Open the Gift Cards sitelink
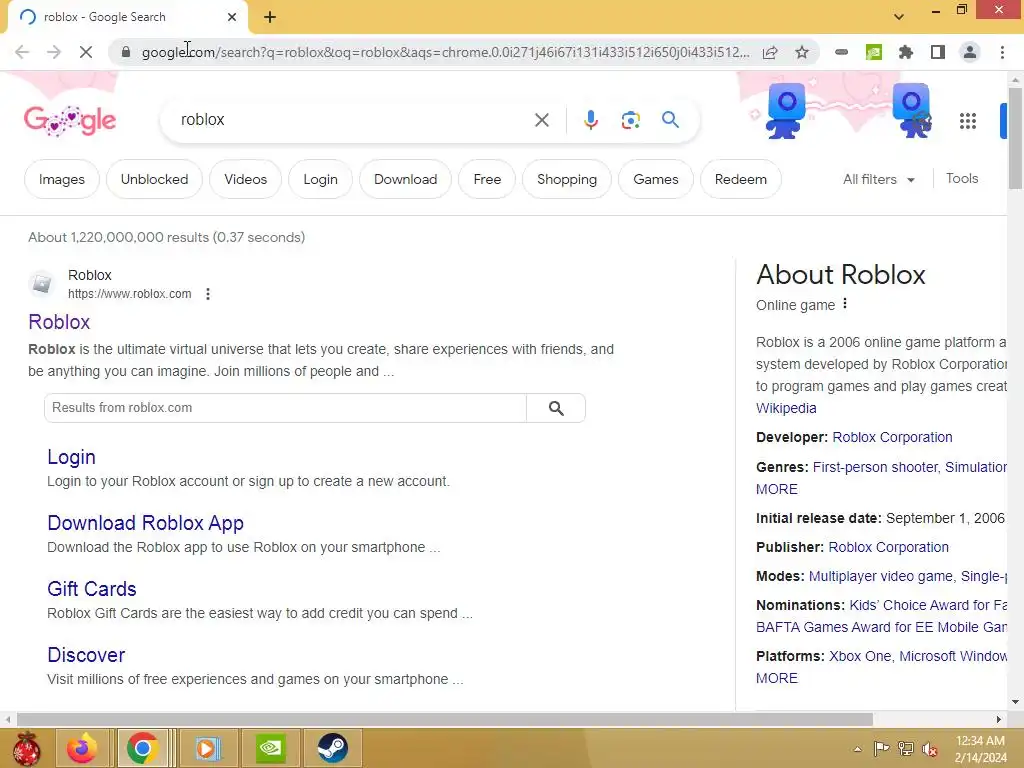Image resolution: width=1024 pixels, height=768 pixels. pos(91,588)
